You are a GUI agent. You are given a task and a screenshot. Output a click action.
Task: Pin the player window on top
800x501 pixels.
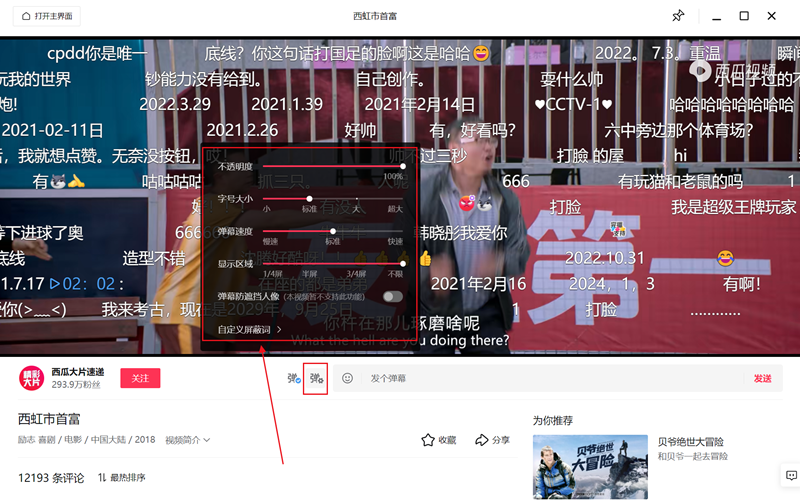coord(678,16)
